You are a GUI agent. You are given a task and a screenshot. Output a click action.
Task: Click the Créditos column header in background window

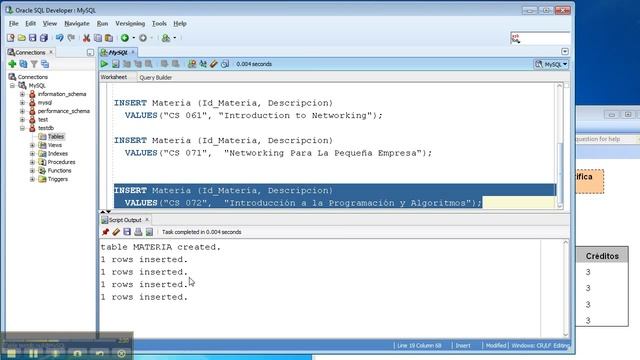click(602, 256)
